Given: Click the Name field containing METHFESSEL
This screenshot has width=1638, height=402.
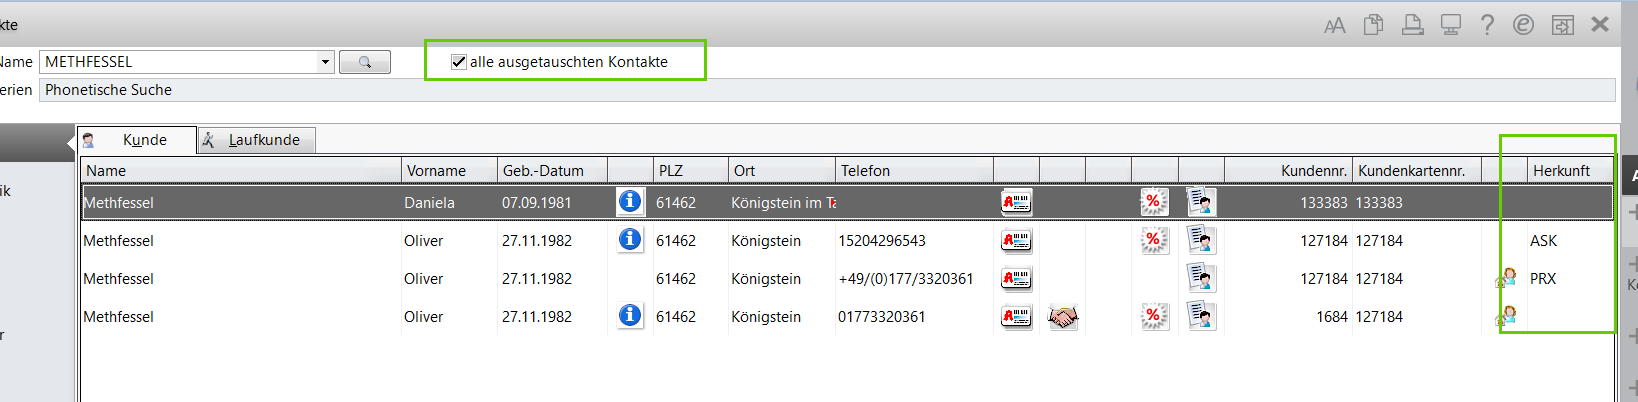Looking at the screenshot, I should (x=178, y=62).
